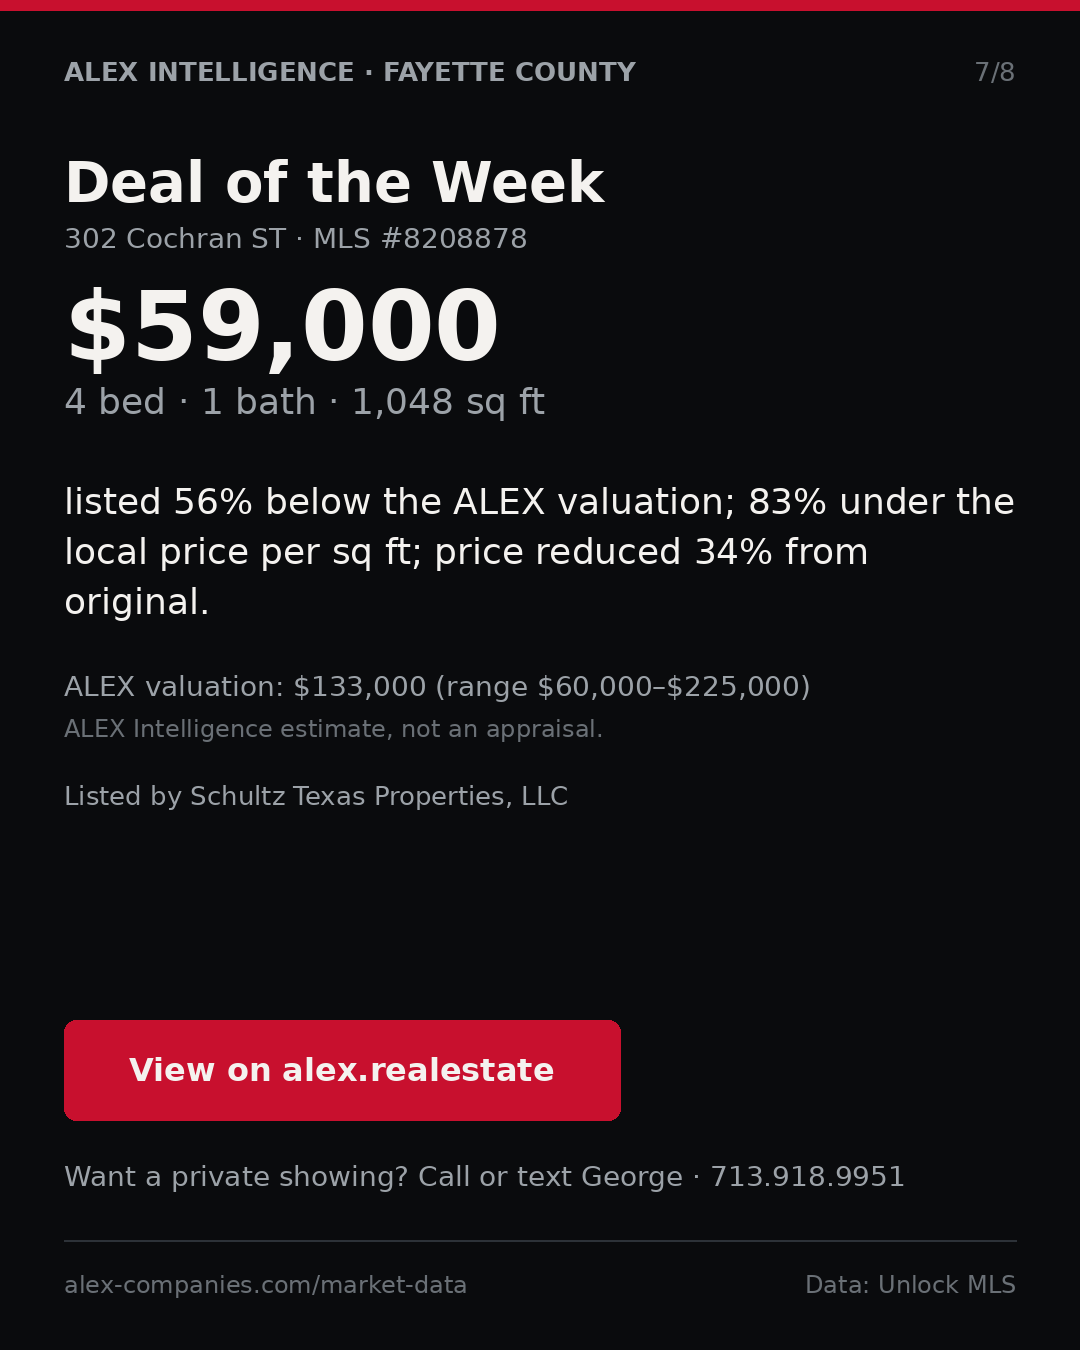
Task: Click the listed 56% below valuation paragraph
Action: tap(540, 552)
